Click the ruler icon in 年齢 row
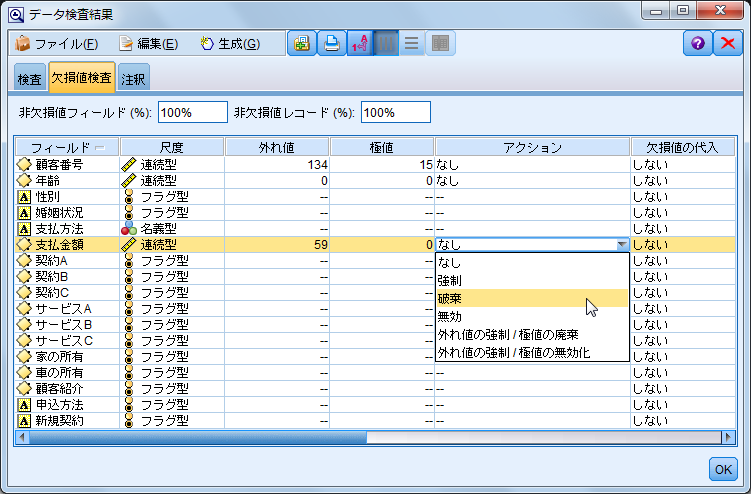751x494 pixels. [129, 181]
